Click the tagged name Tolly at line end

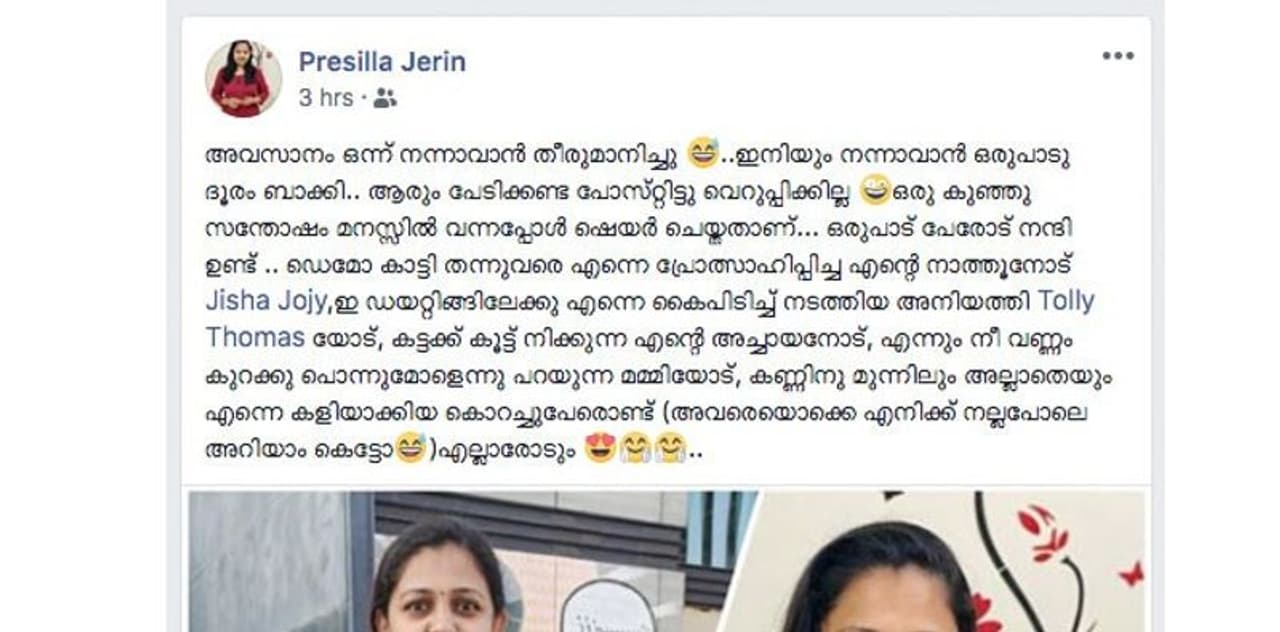pyautogui.click(x=1066, y=301)
